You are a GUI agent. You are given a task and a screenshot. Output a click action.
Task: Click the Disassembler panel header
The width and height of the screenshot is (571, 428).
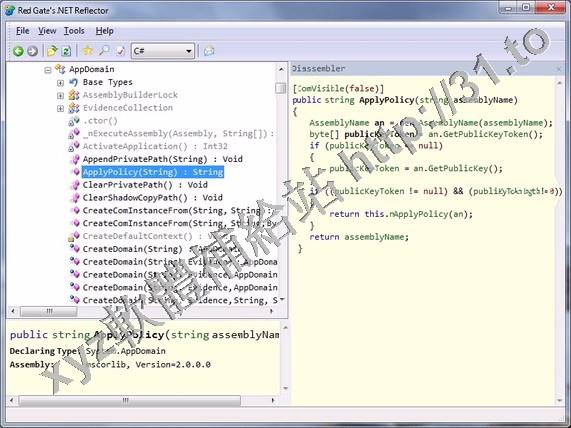pos(428,68)
